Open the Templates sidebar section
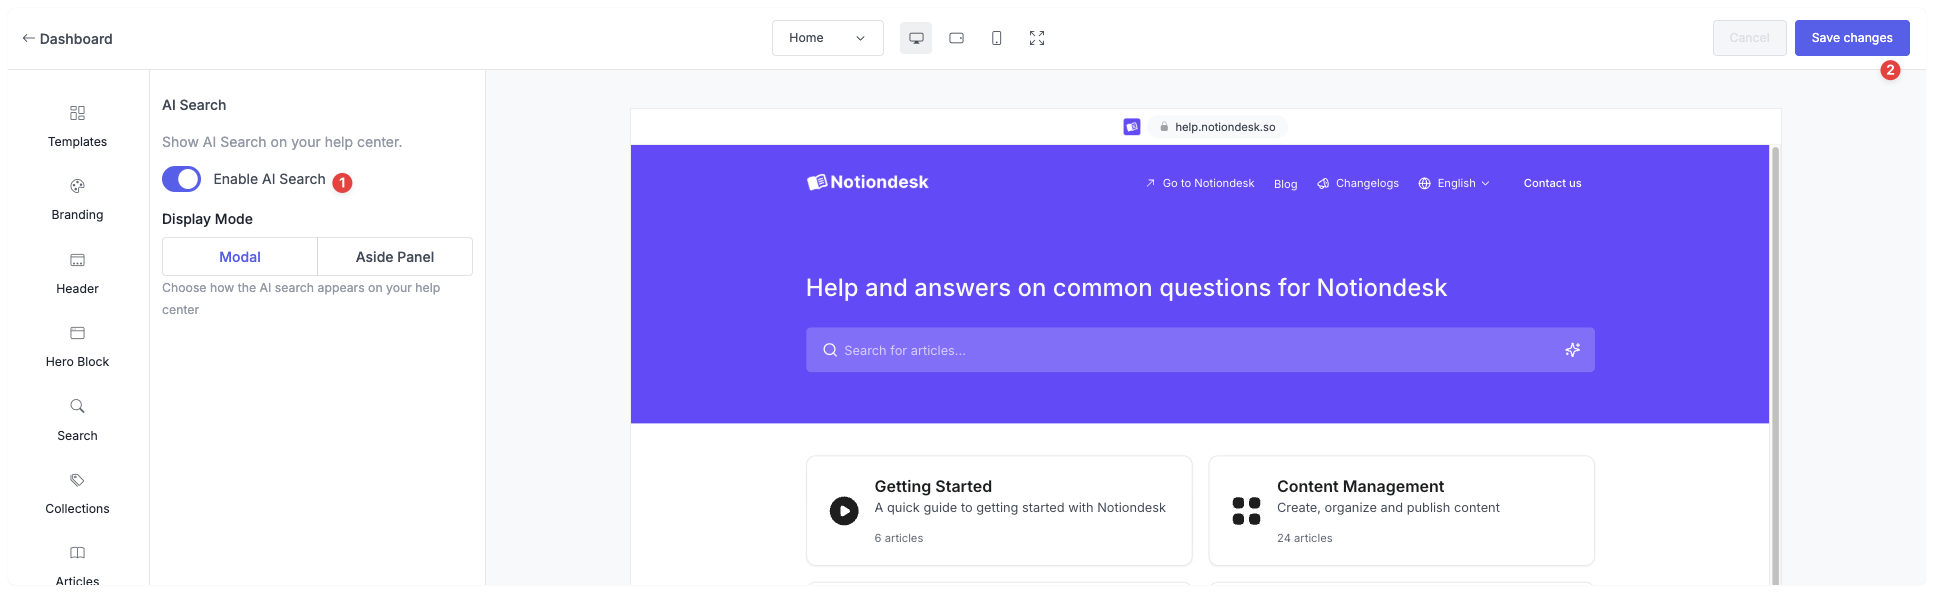The width and height of the screenshot is (1934, 593). 77,125
